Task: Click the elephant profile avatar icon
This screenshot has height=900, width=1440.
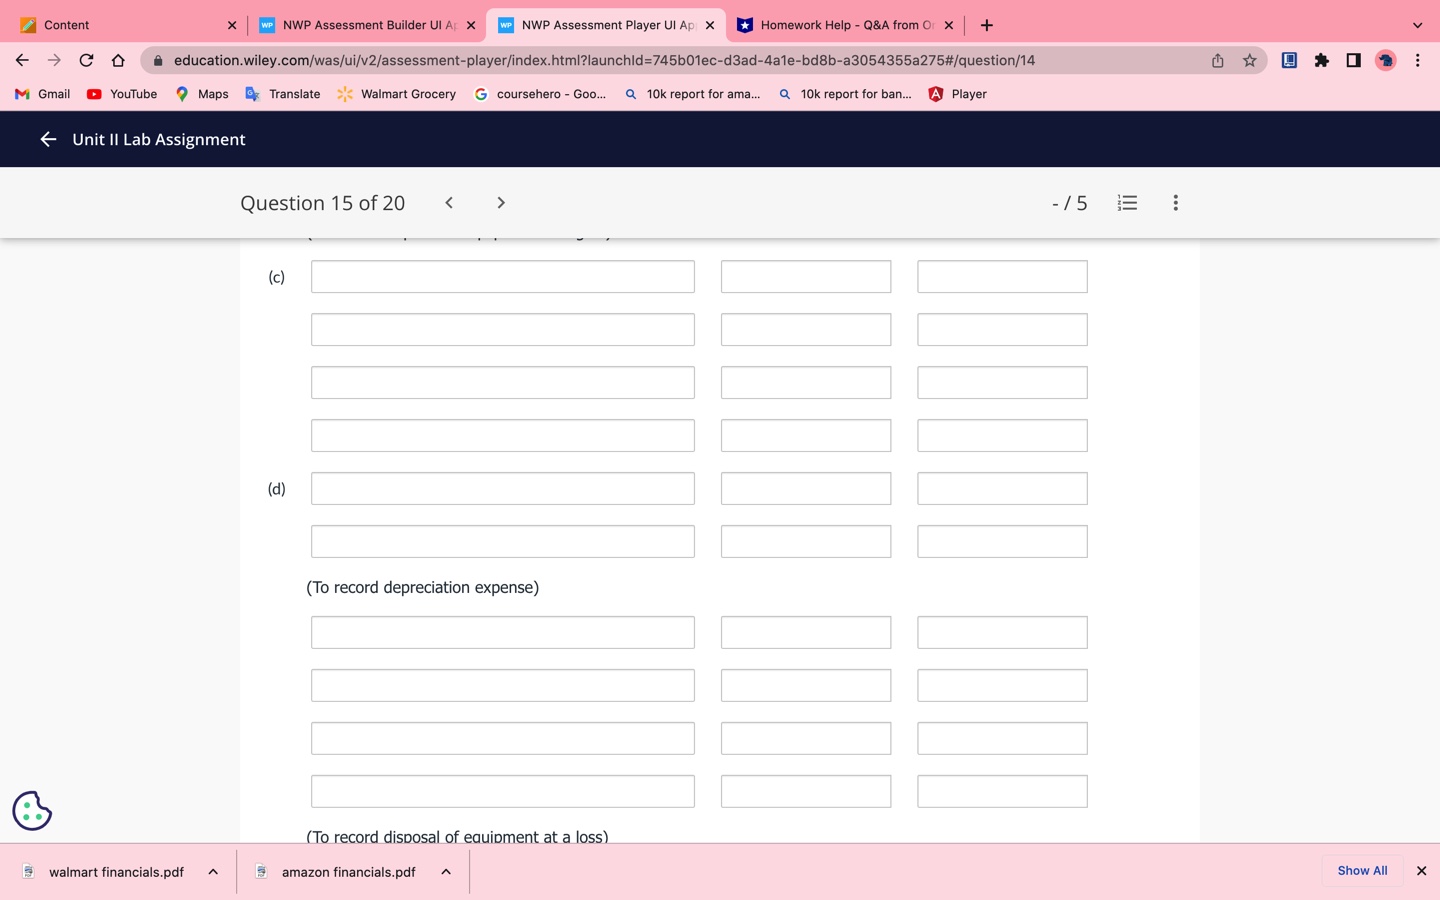Action: point(1385,60)
